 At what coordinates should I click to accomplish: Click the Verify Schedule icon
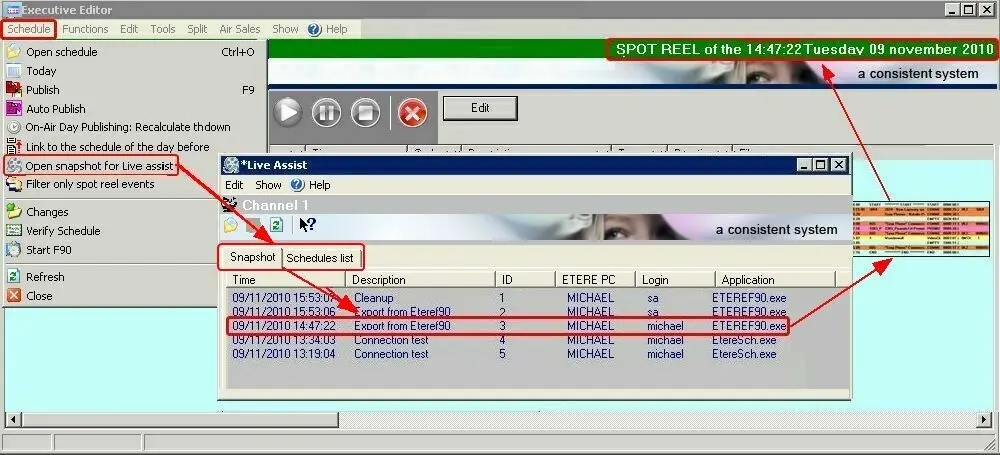[14, 231]
